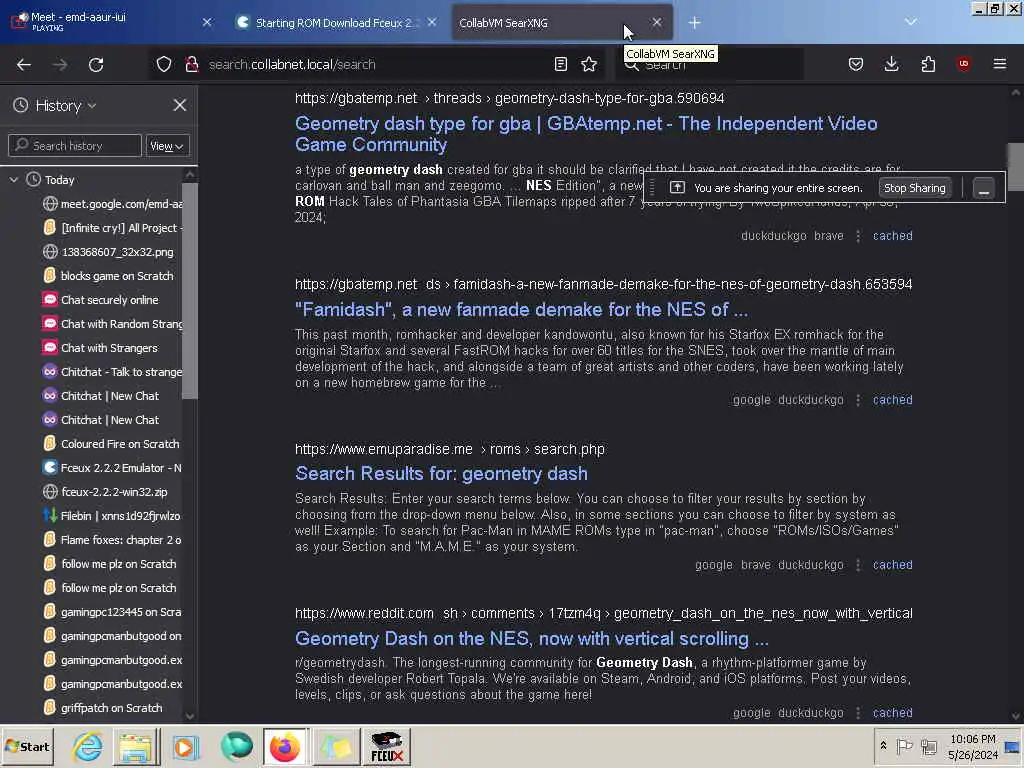Open the View sort dropdown

tap(167, 146)
